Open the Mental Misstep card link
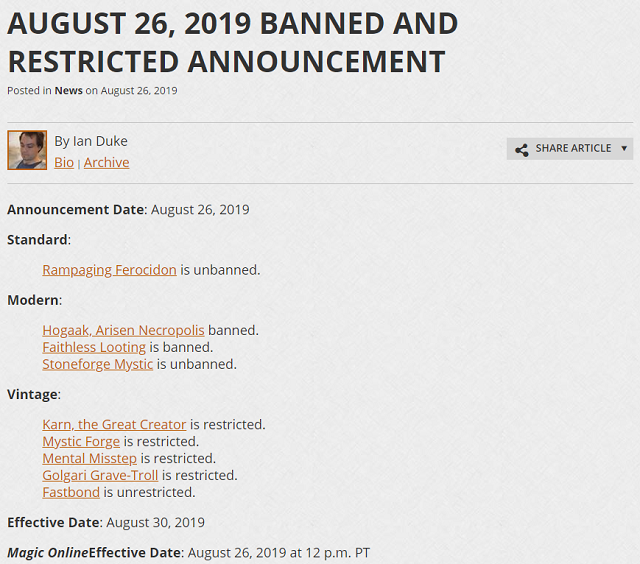This screenshot has width=640, height=564. (x=89, y=458)
